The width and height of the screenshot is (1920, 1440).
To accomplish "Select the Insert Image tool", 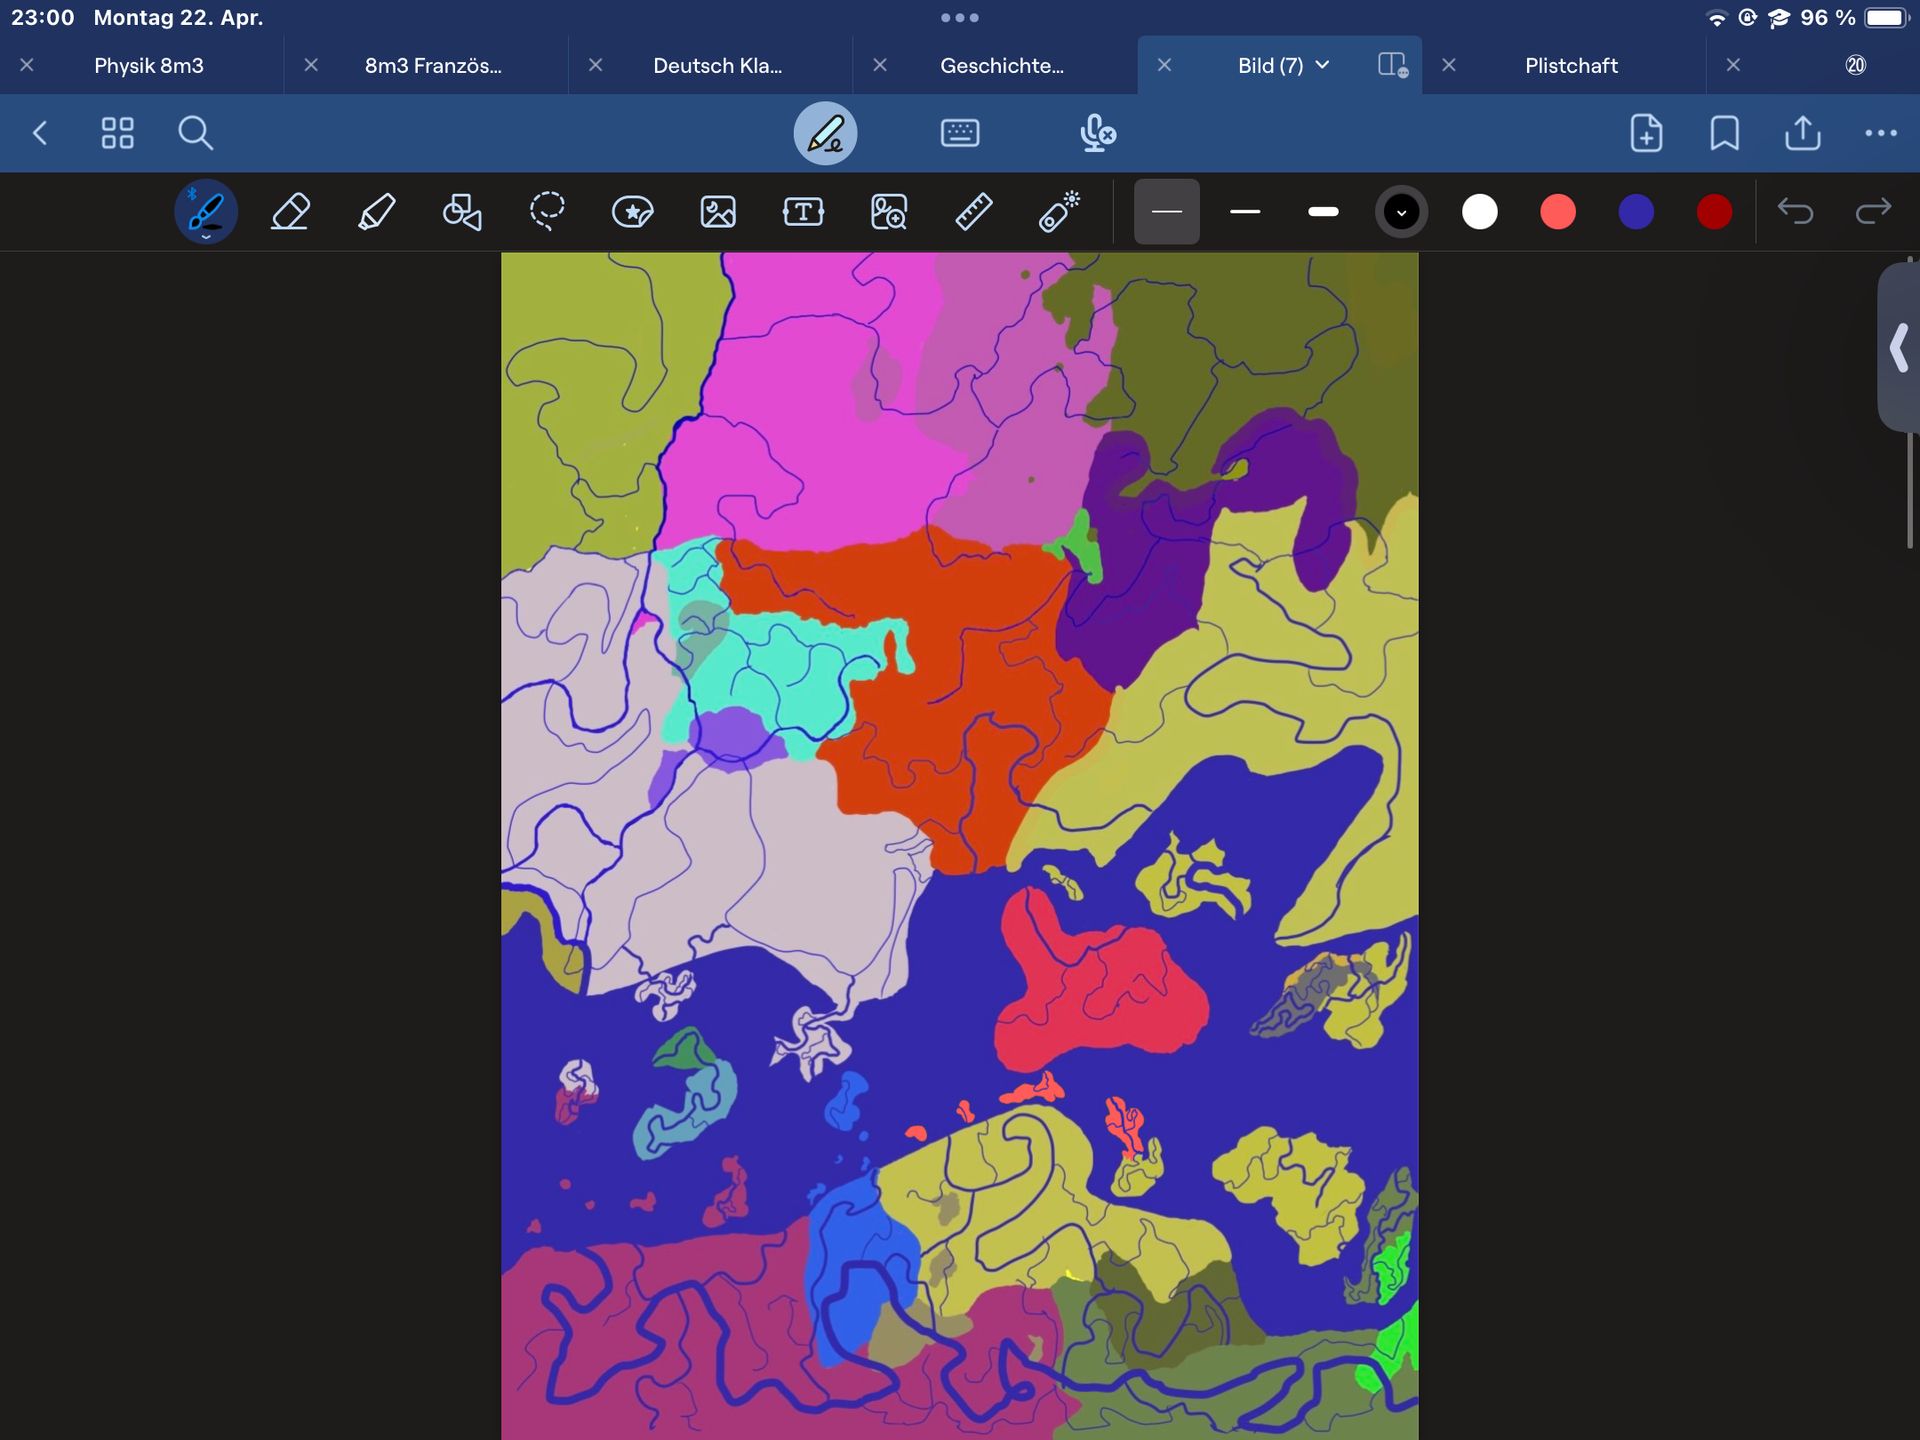I will [x=718, y=212].
